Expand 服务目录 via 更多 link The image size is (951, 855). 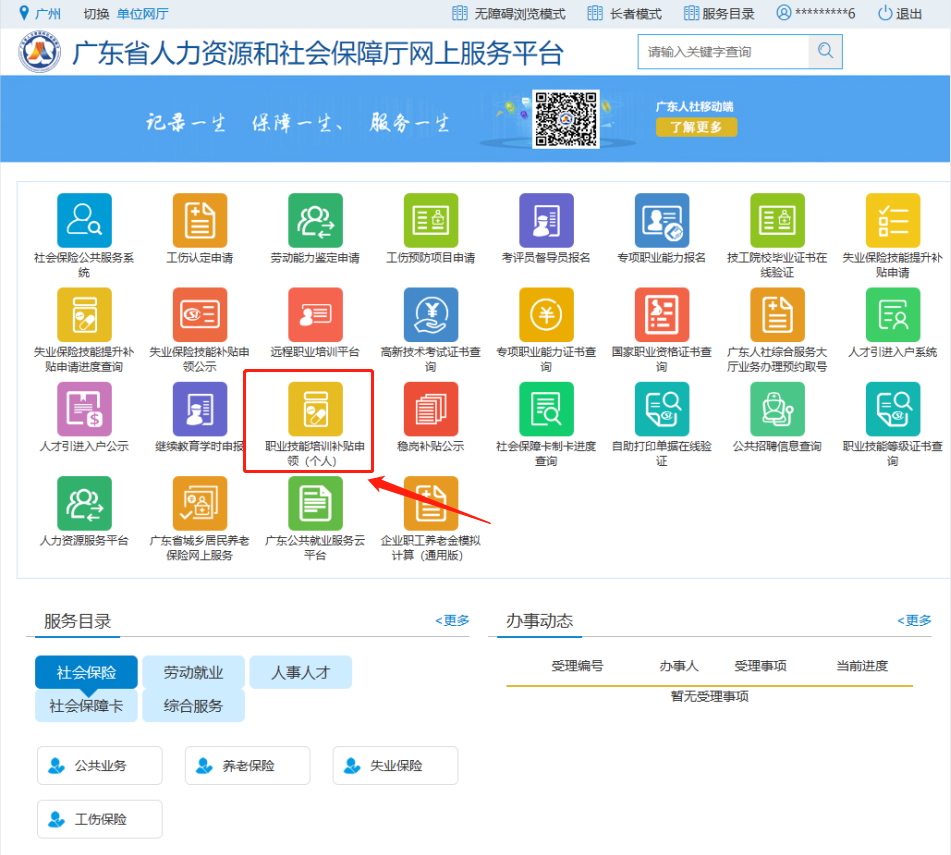(452, 621)
